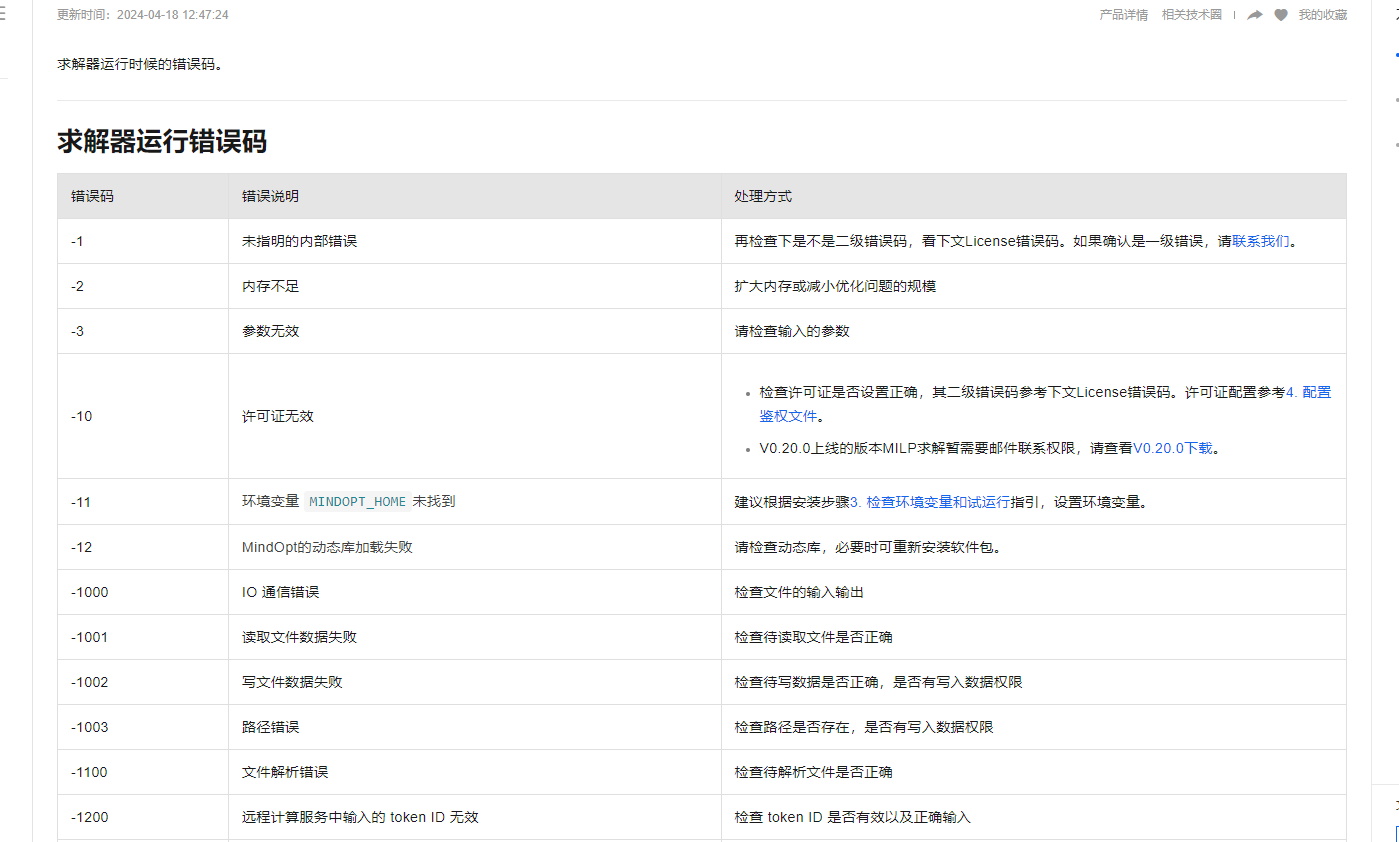Click 路径错误 cell
This screenshot has width=1399, height=842.
pyautogui.click(x=475, y=727)
